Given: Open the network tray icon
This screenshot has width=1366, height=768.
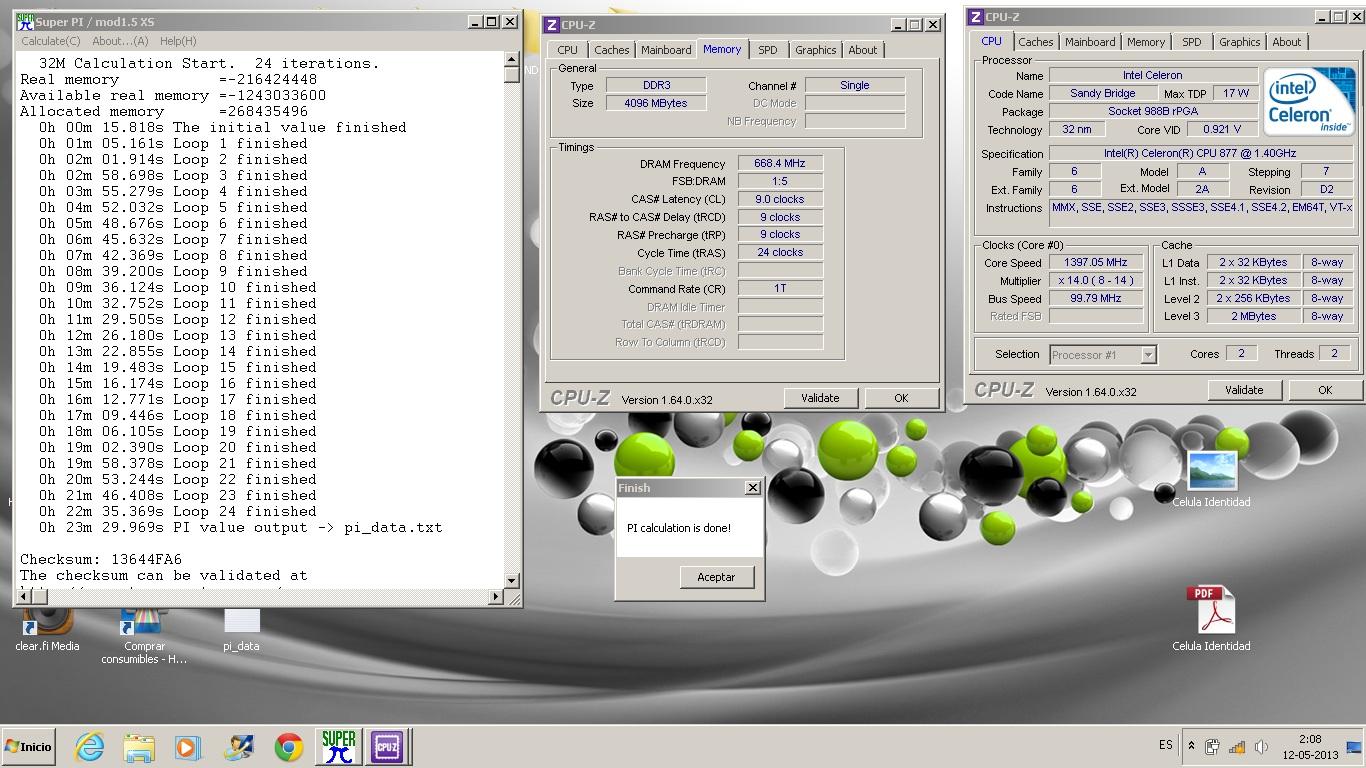Looking at the screenshot, I should (x=1237, y=746).
